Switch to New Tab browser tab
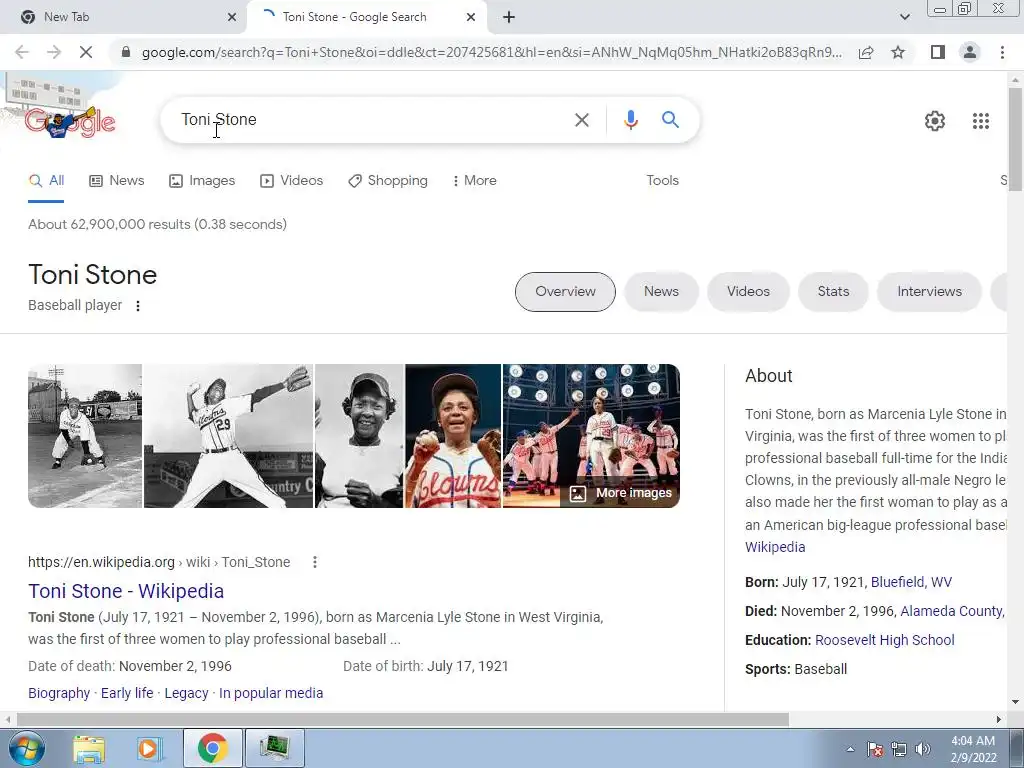 pyautogui.click(x=124, y=18)
